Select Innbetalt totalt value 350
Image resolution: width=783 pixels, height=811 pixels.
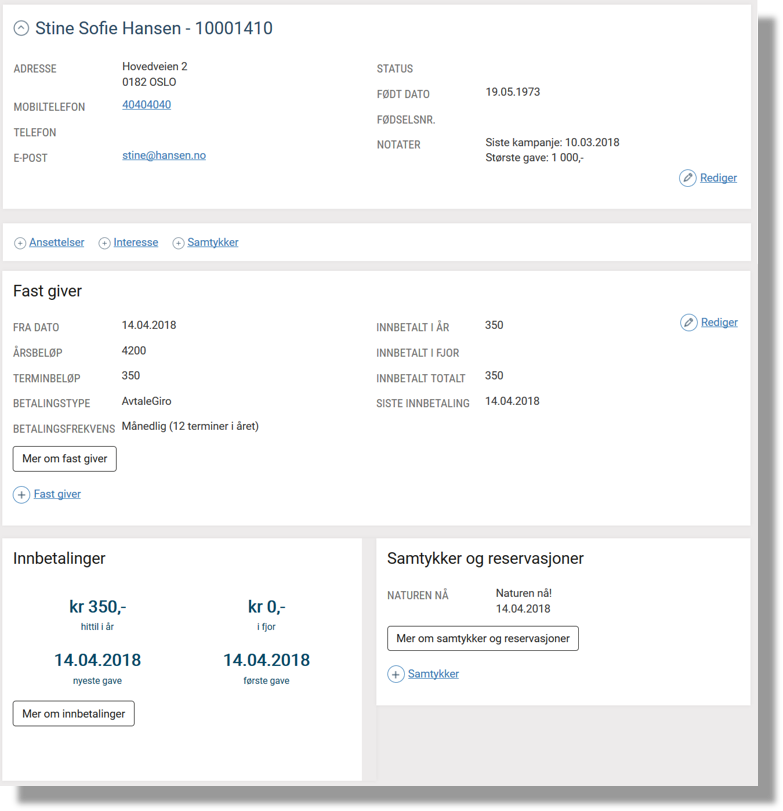[x=494, y=376]
